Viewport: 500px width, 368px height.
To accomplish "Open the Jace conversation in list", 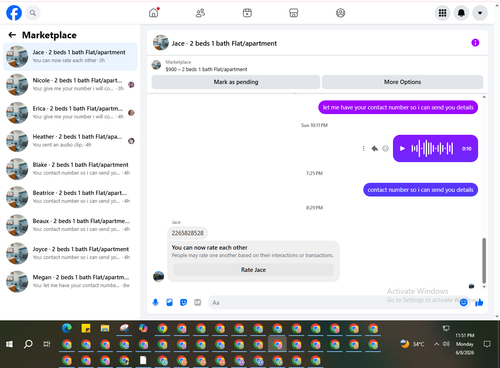I will pyautogui.click(x=70, y=57).
